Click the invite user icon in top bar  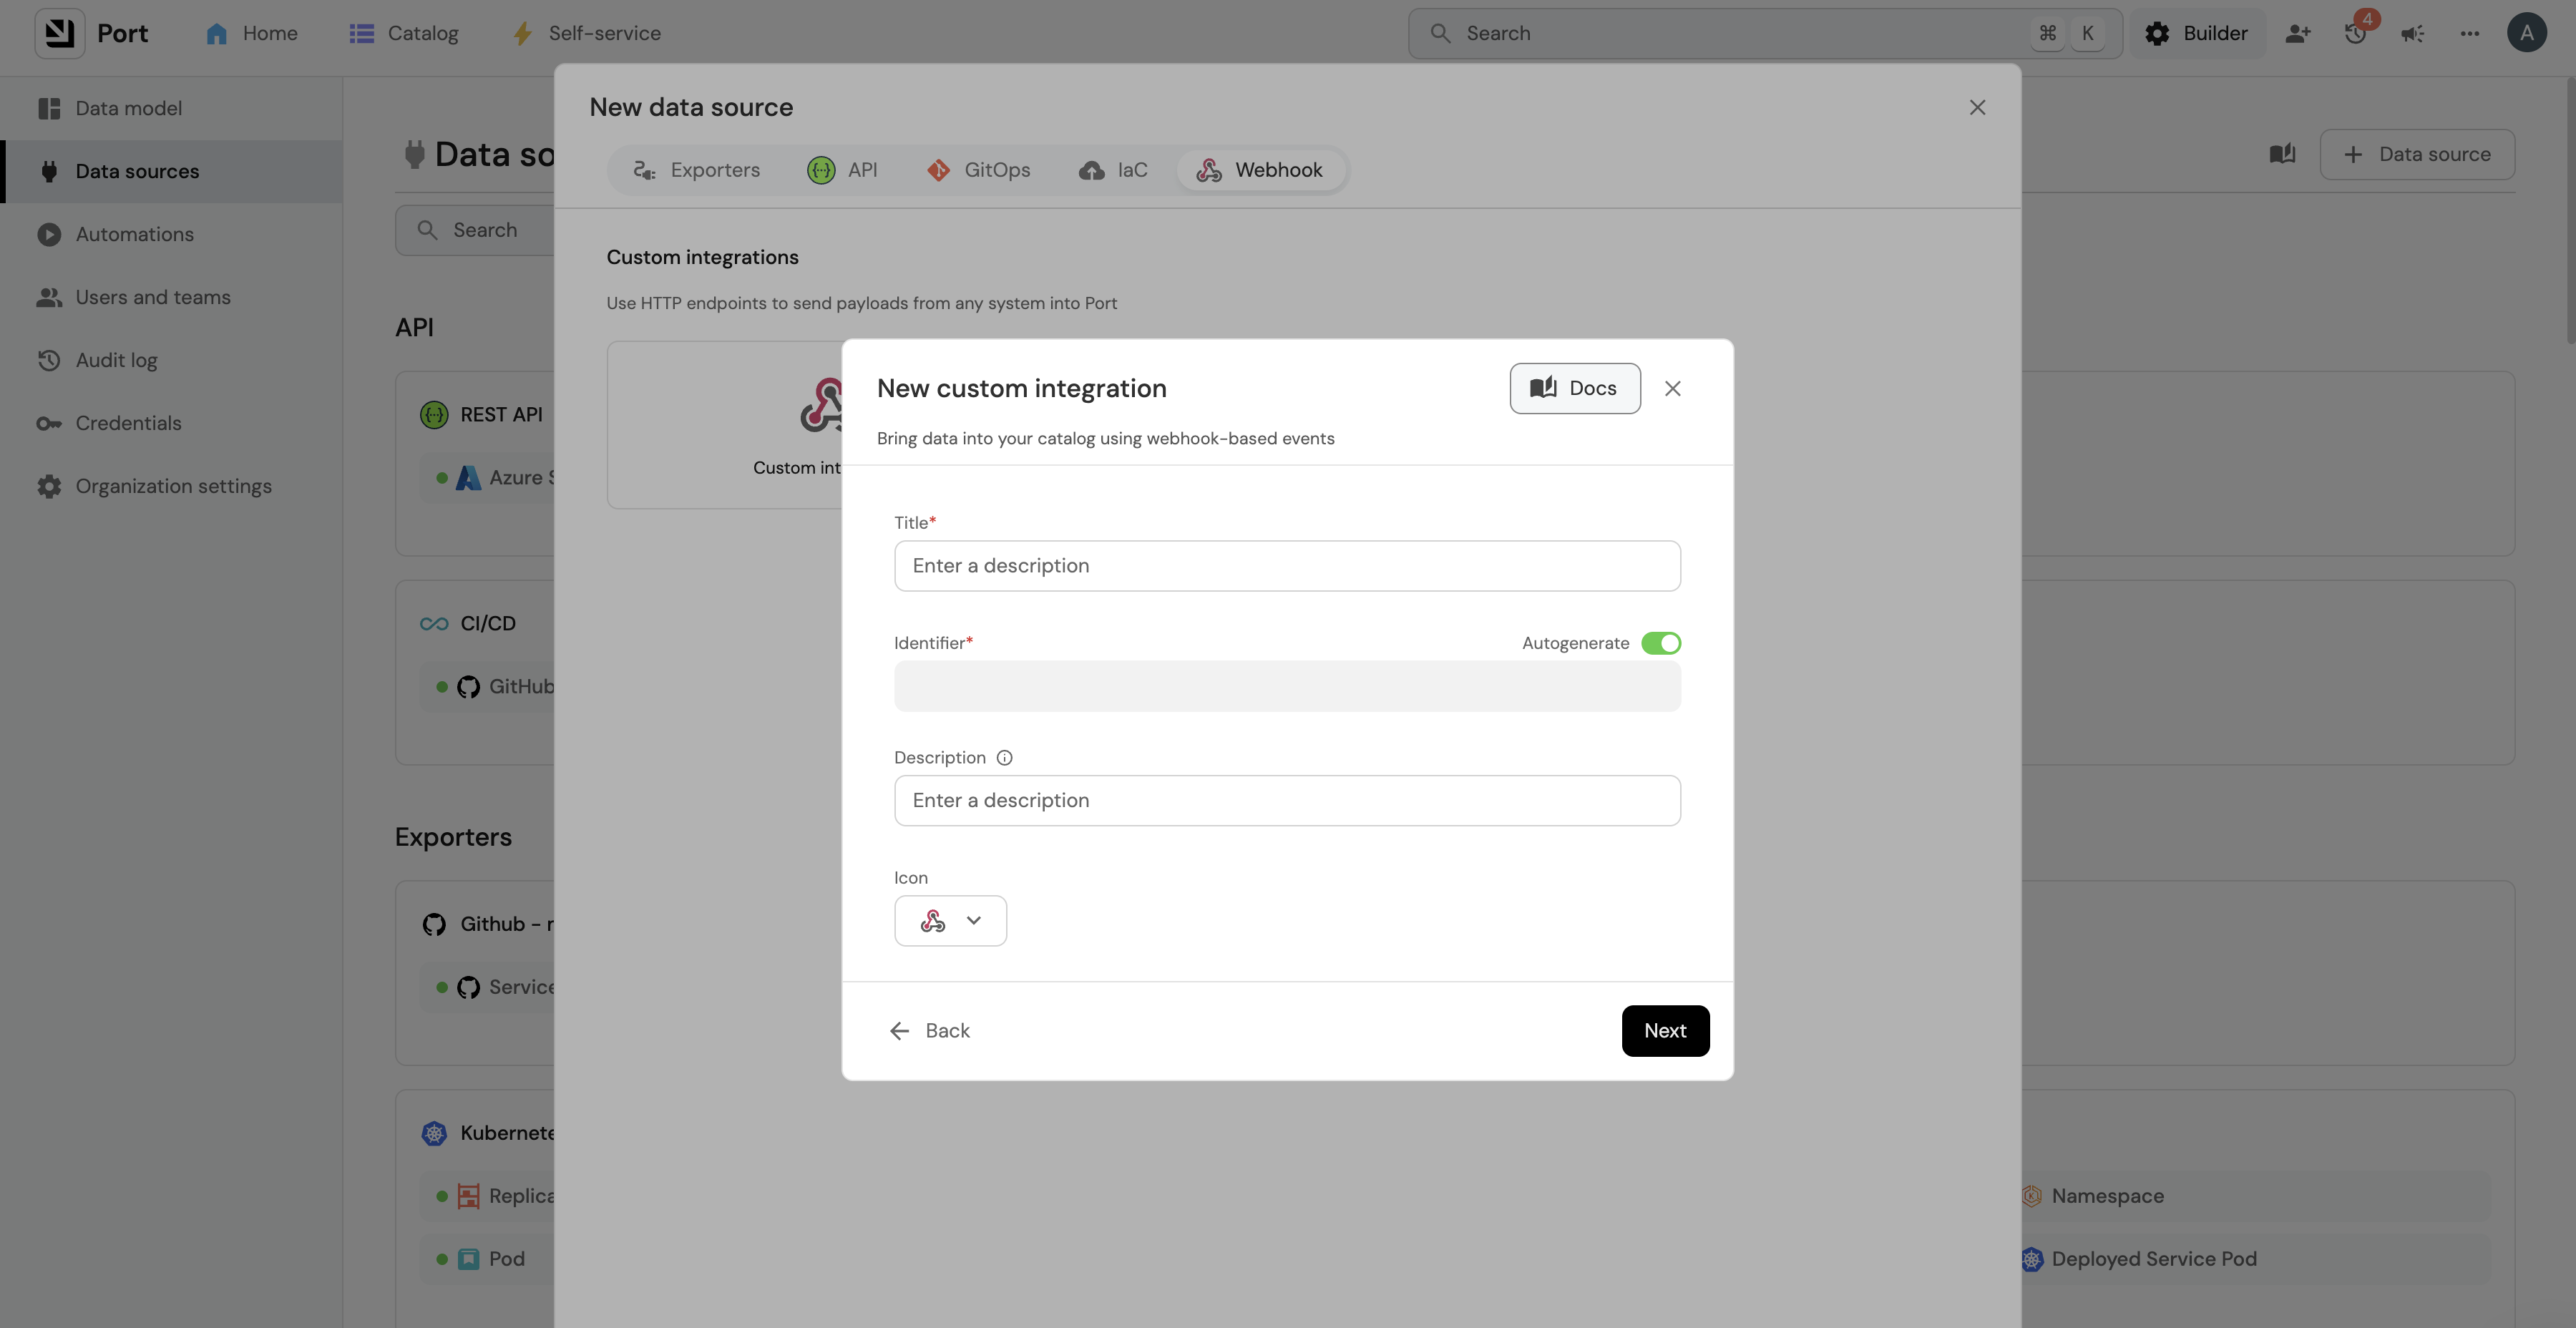coord(2298,33)
